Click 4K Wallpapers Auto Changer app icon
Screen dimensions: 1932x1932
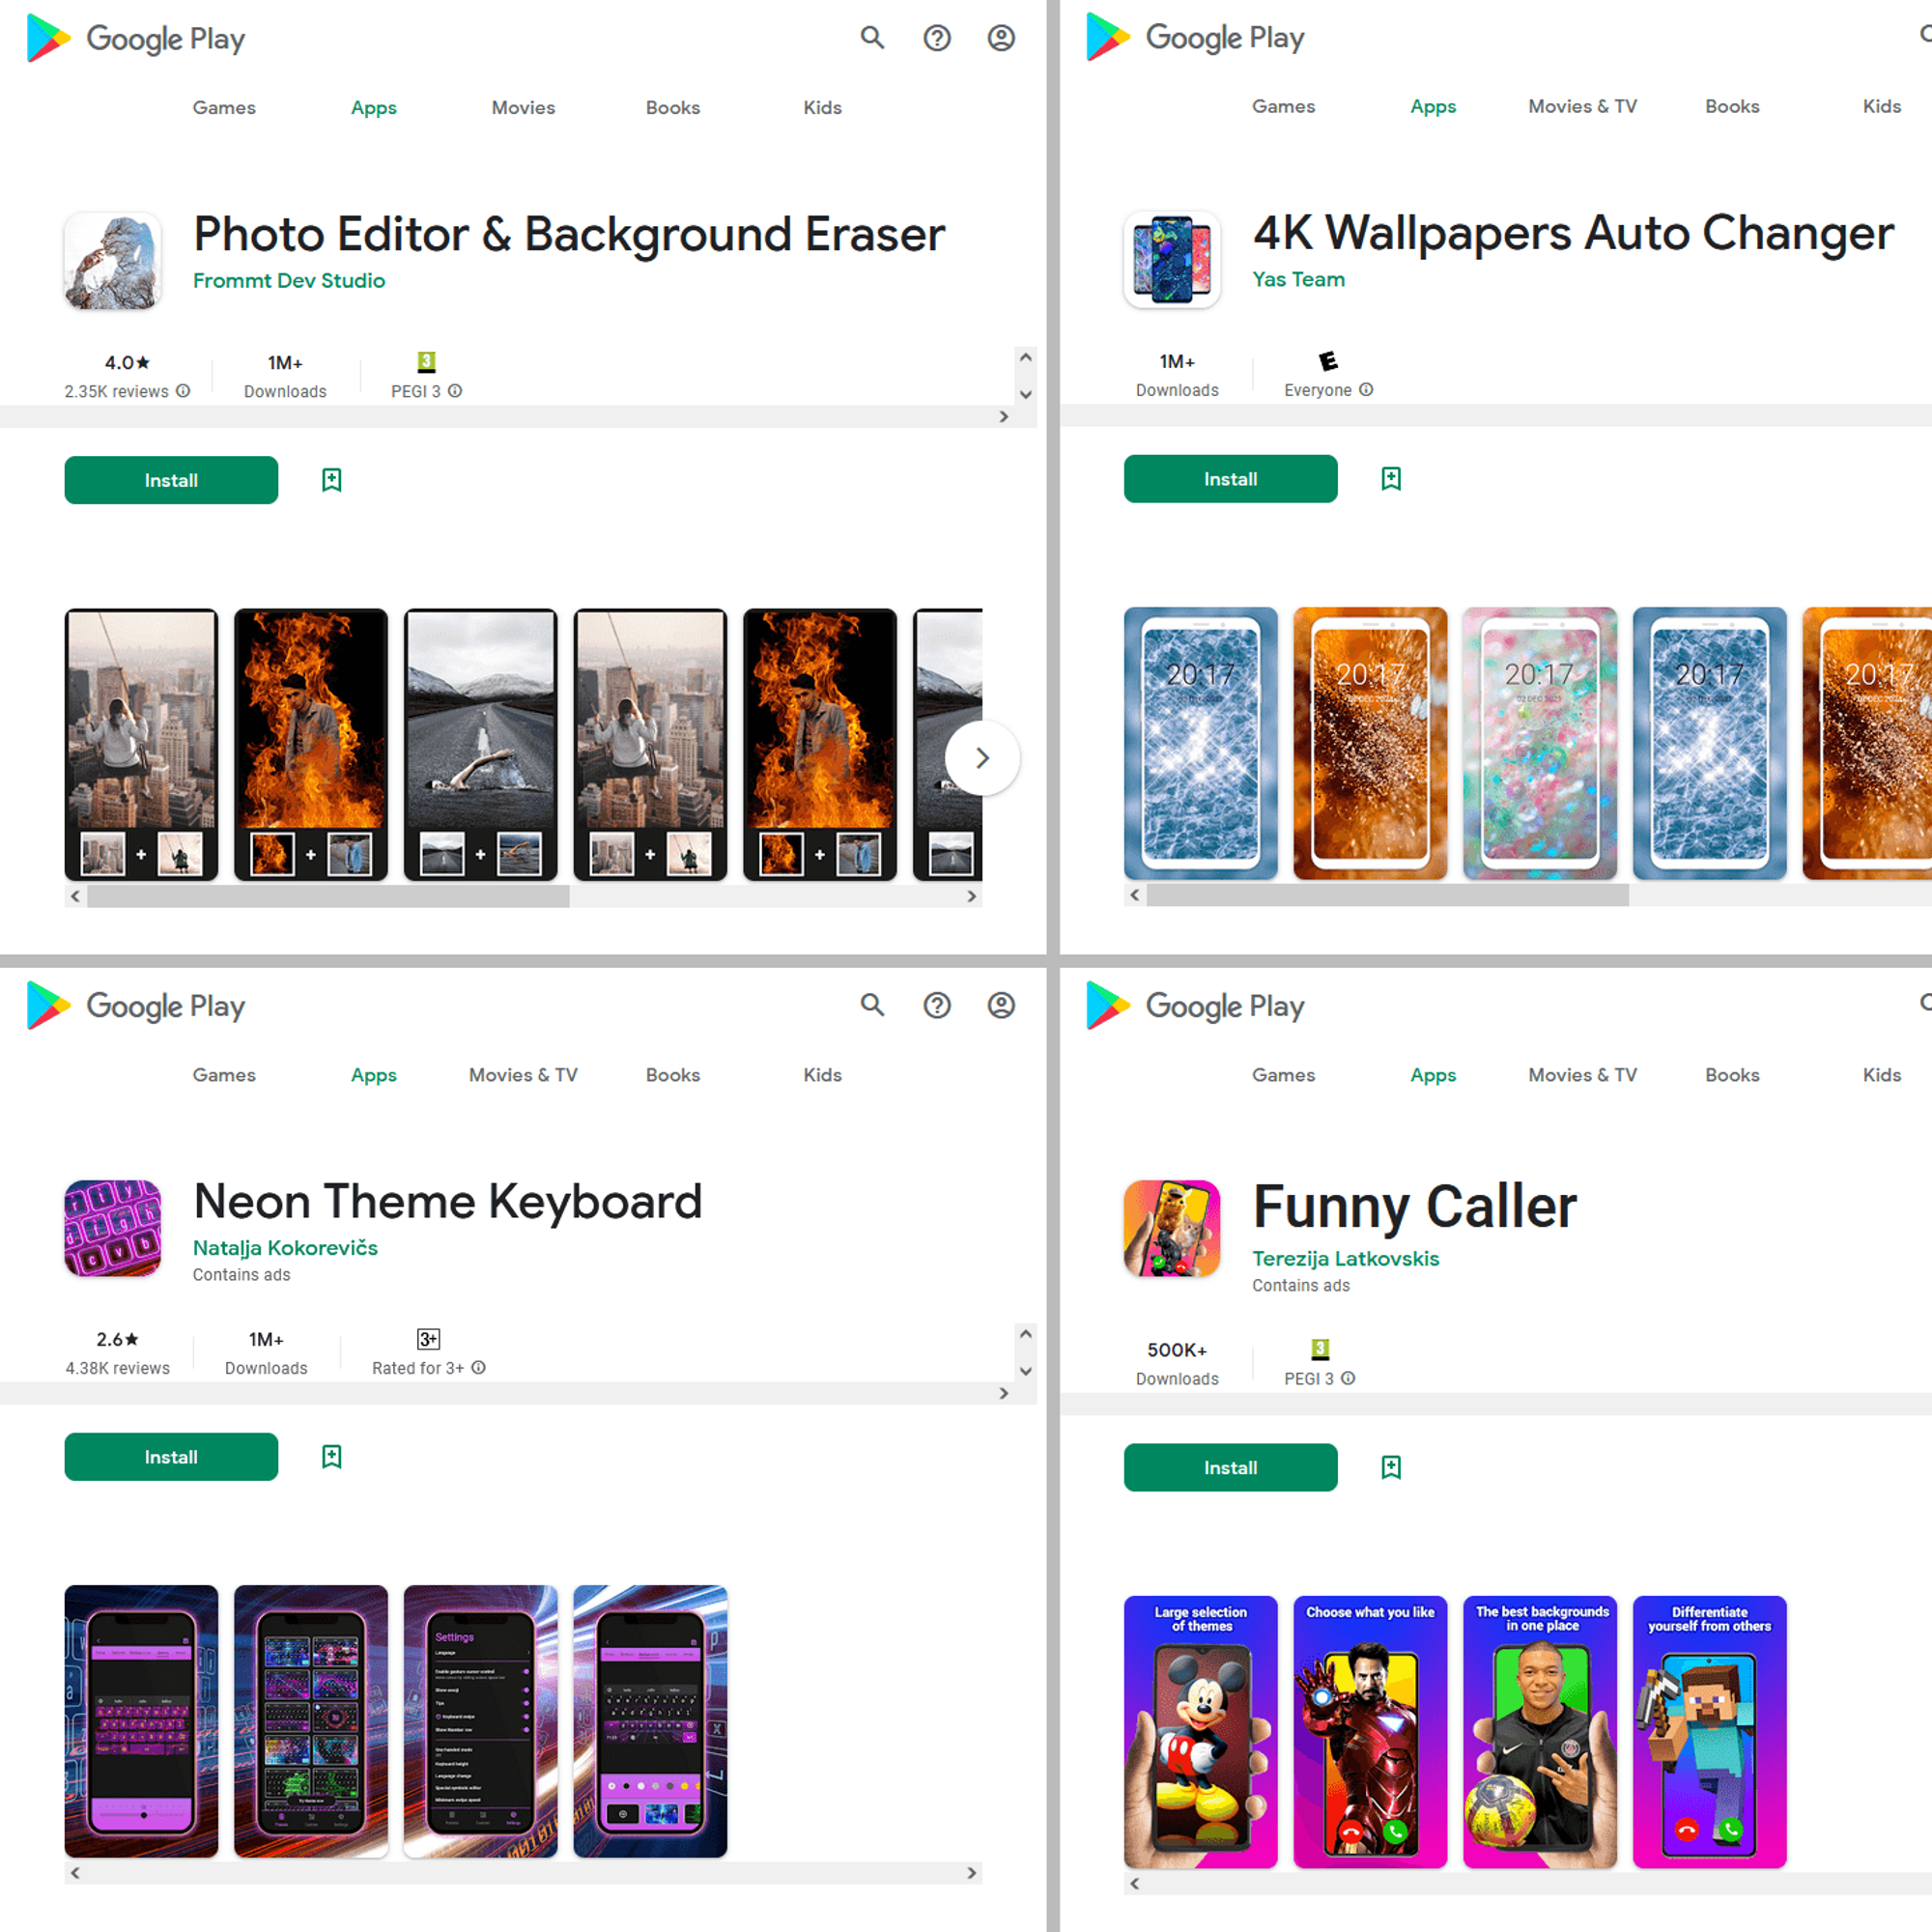pos(1172,259)
